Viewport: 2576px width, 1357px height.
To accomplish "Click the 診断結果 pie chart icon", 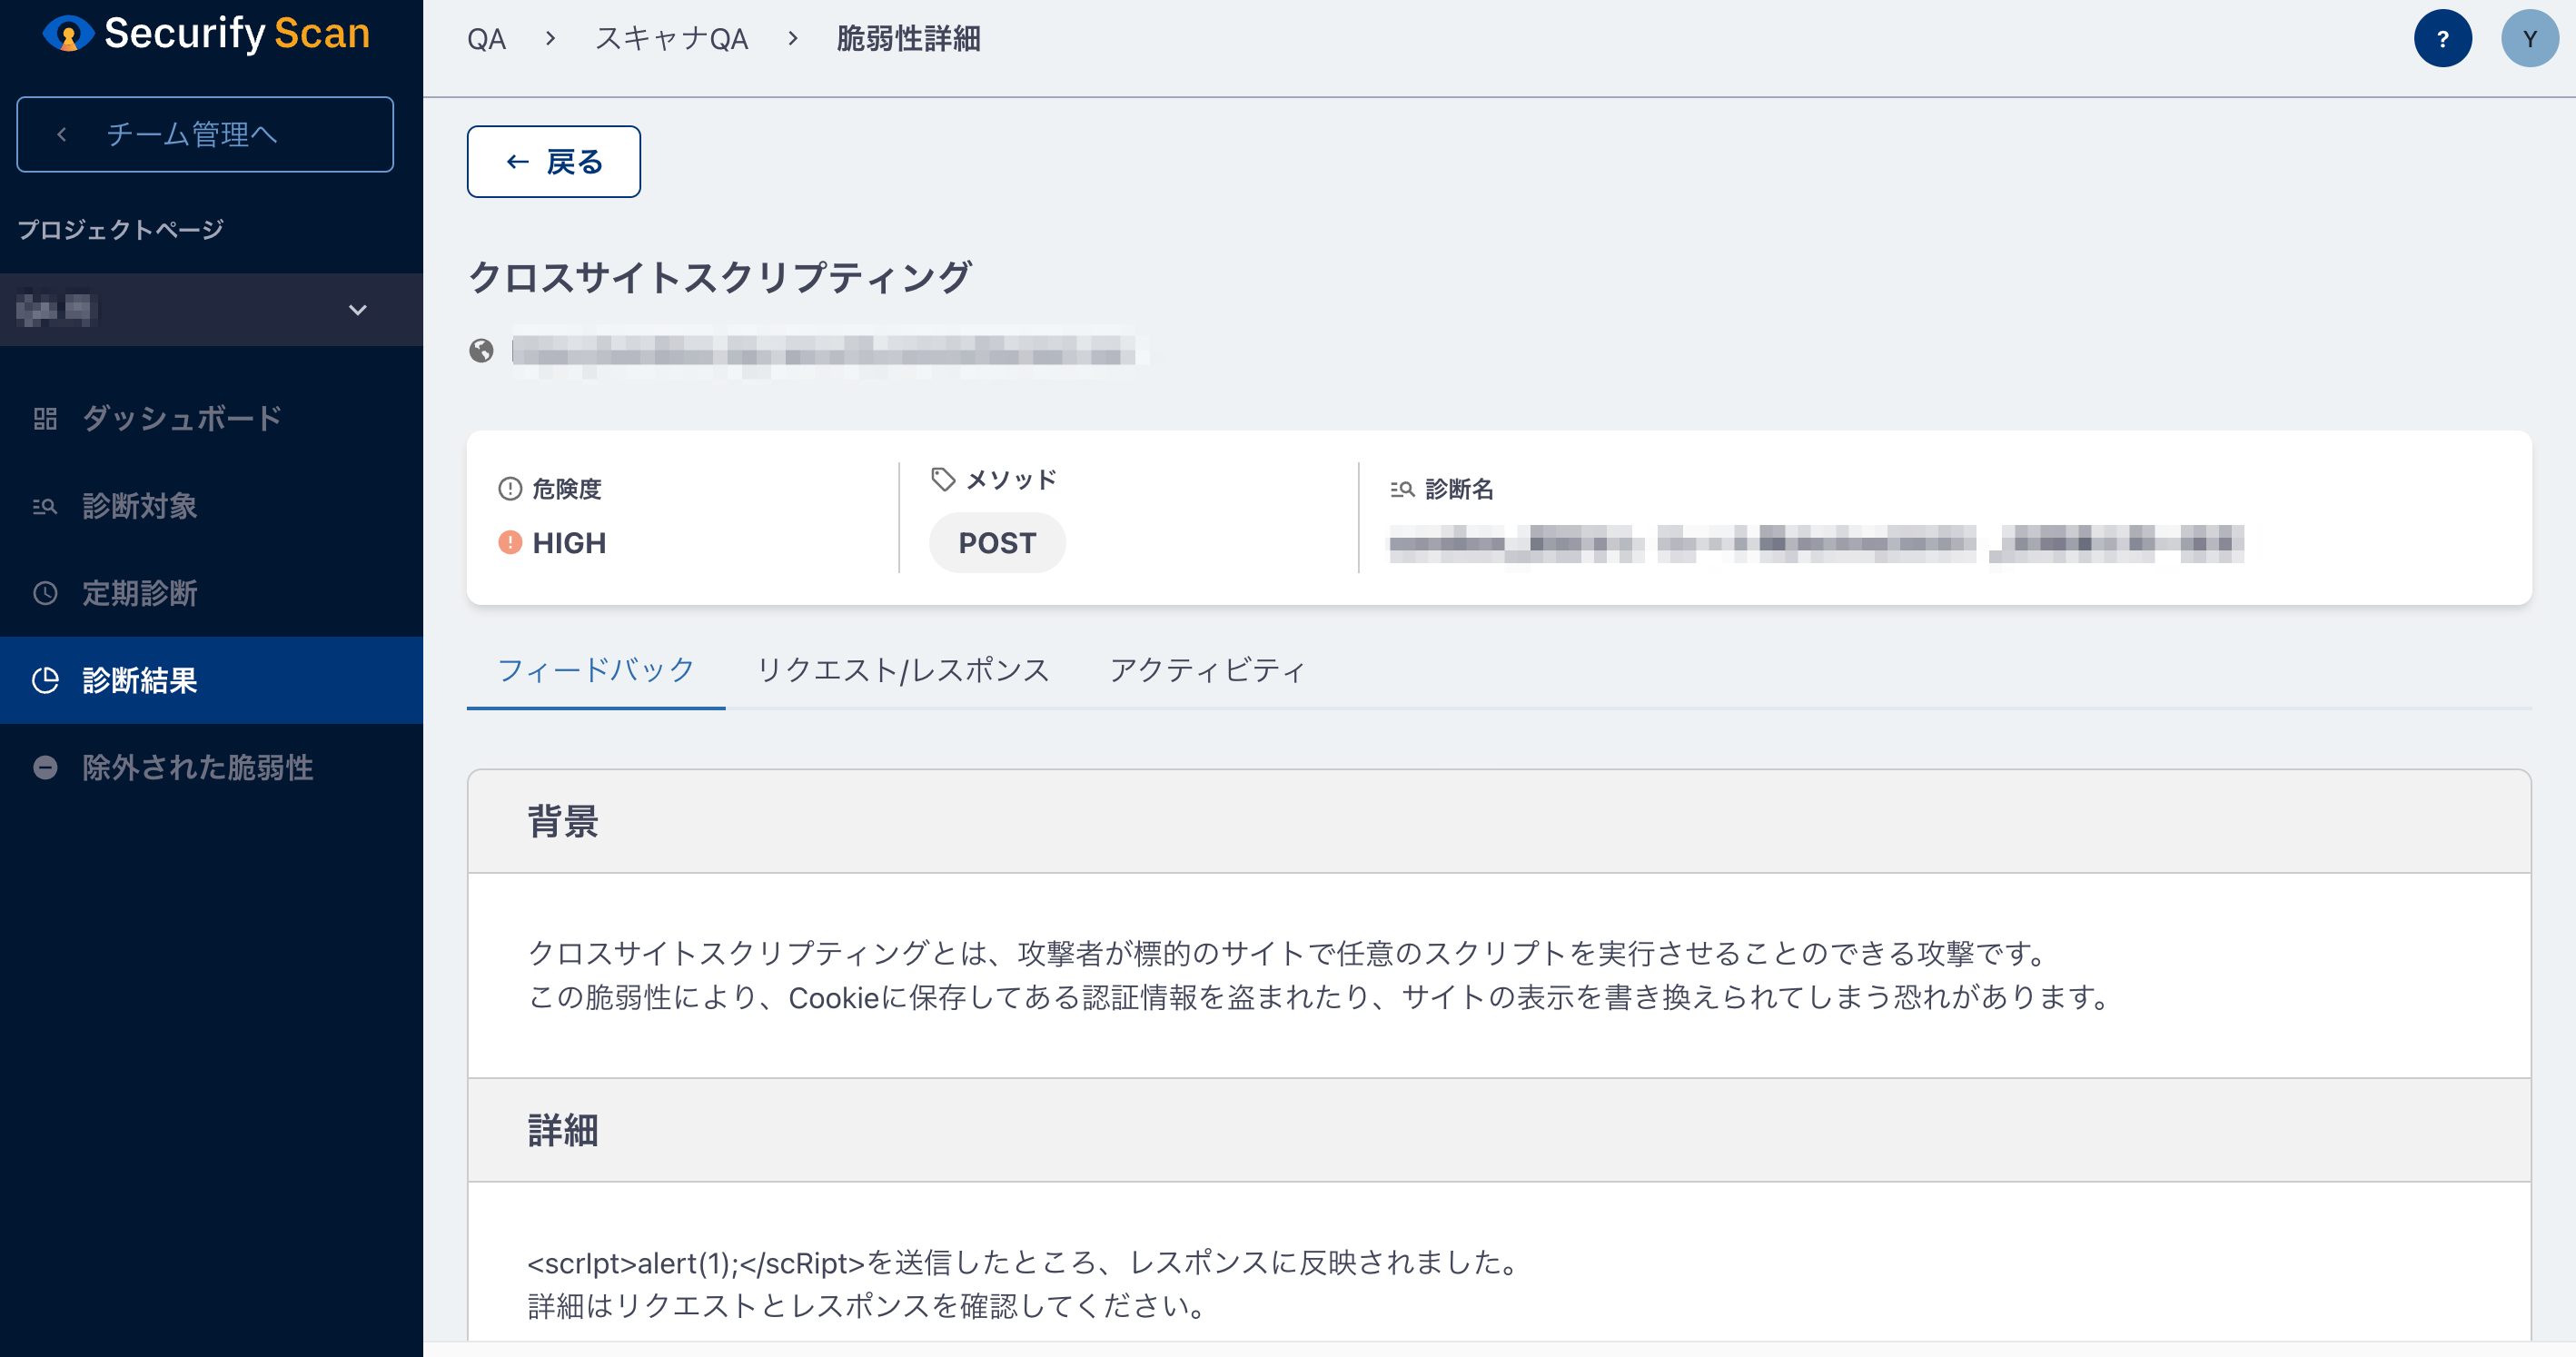I will coord(45,680).
